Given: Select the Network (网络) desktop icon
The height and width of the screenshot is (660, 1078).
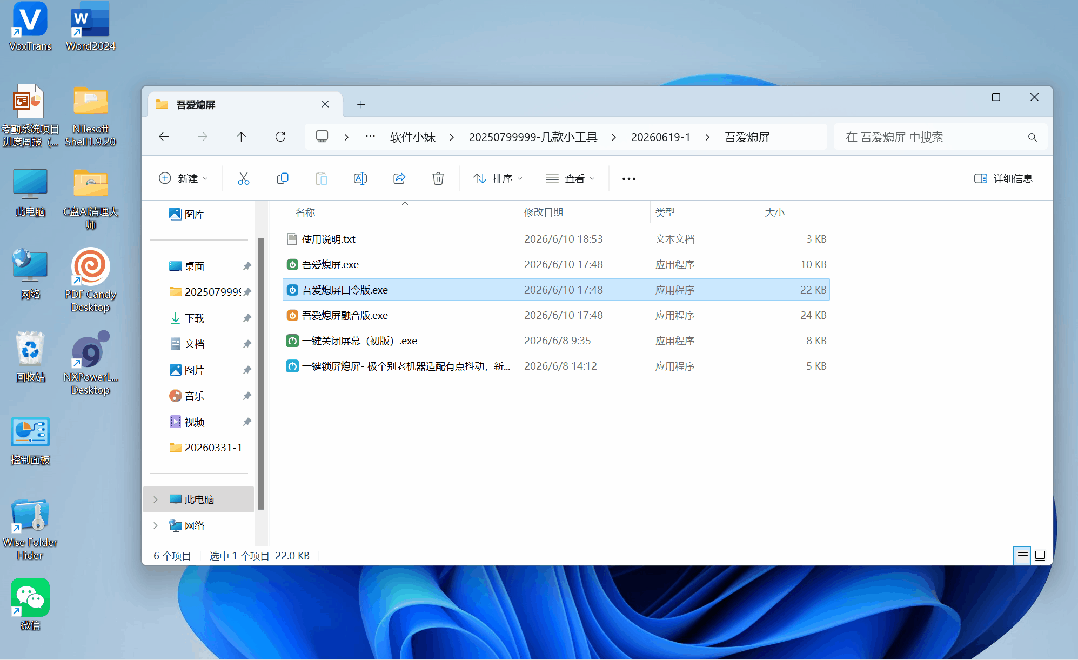Looking at the screenshot, I should (x=30, y=274).
